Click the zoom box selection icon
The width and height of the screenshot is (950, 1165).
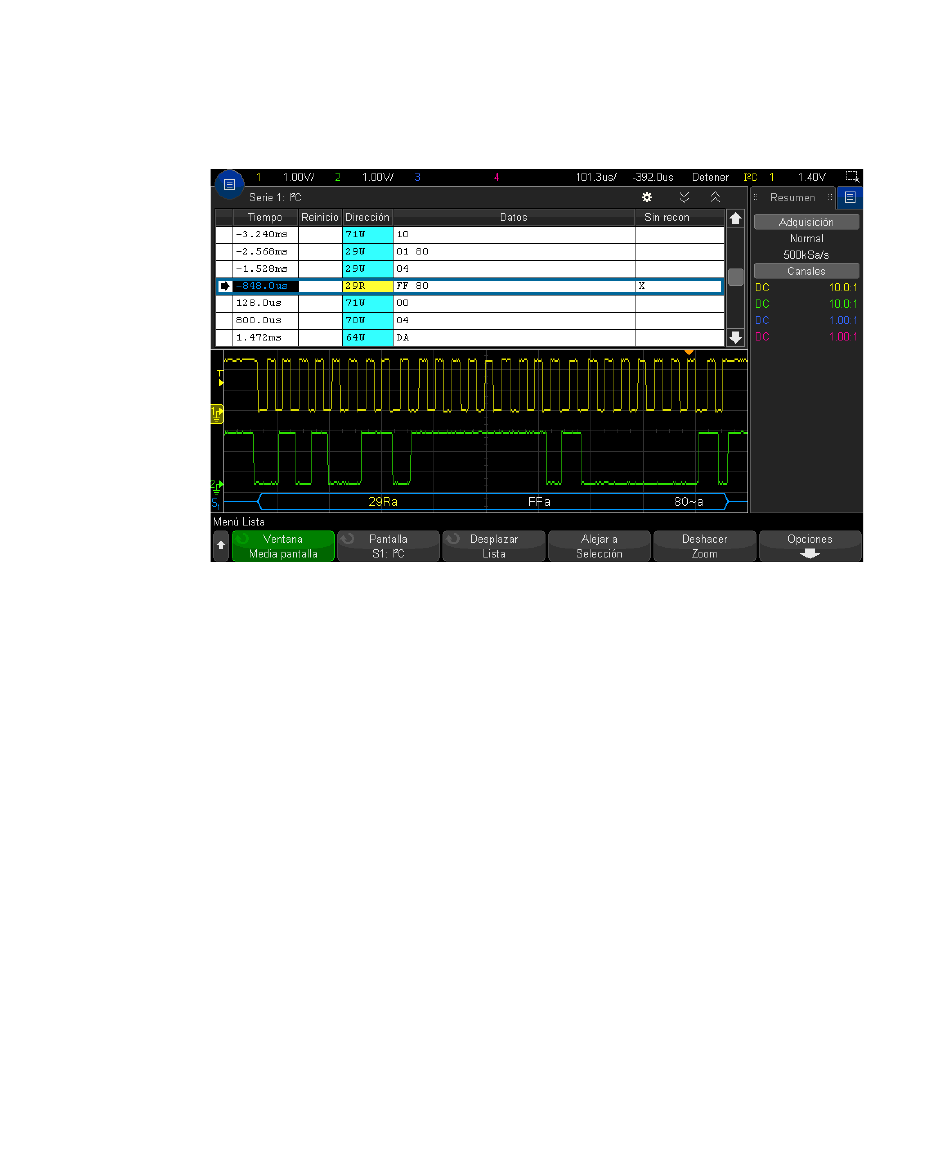[852, 177]
